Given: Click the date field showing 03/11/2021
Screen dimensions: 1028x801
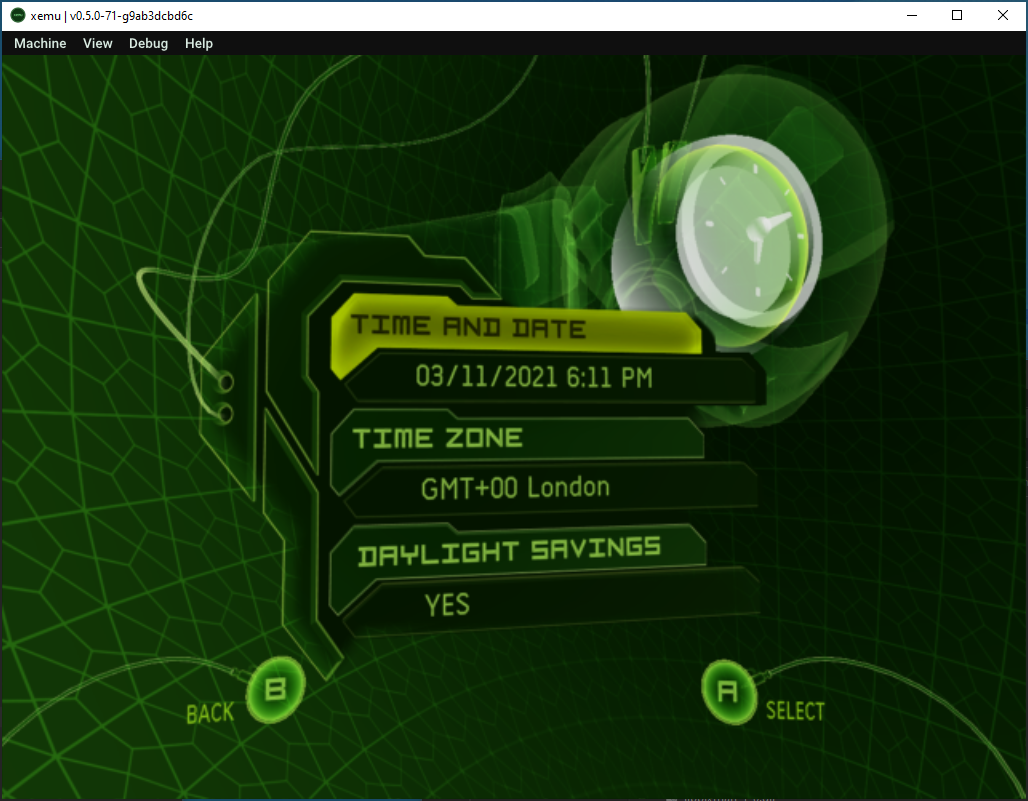Looking at the screenshot, I should point(534,377).
